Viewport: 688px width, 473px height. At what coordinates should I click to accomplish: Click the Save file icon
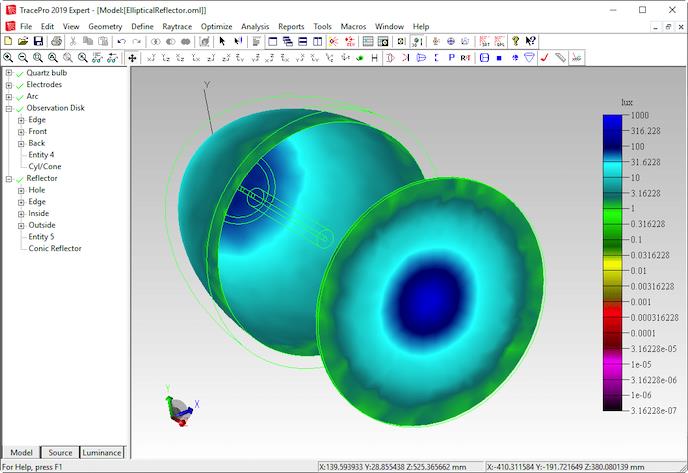click(38, 41)
